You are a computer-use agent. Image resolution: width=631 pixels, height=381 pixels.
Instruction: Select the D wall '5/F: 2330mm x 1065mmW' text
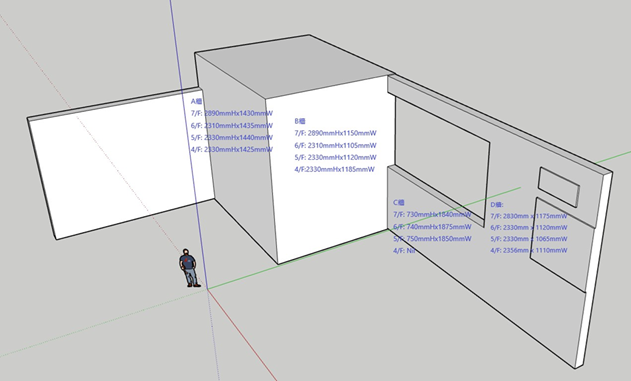(529, 239)
